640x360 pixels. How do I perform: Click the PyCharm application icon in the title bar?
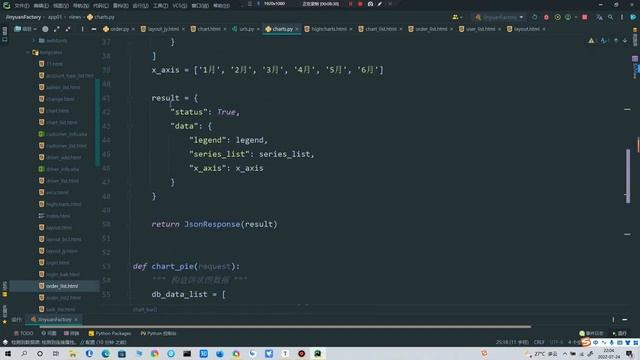6,5
